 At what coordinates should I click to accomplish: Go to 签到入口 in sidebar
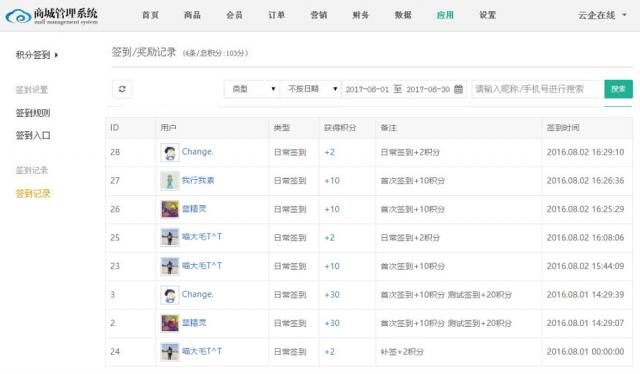tap(33, 136)
